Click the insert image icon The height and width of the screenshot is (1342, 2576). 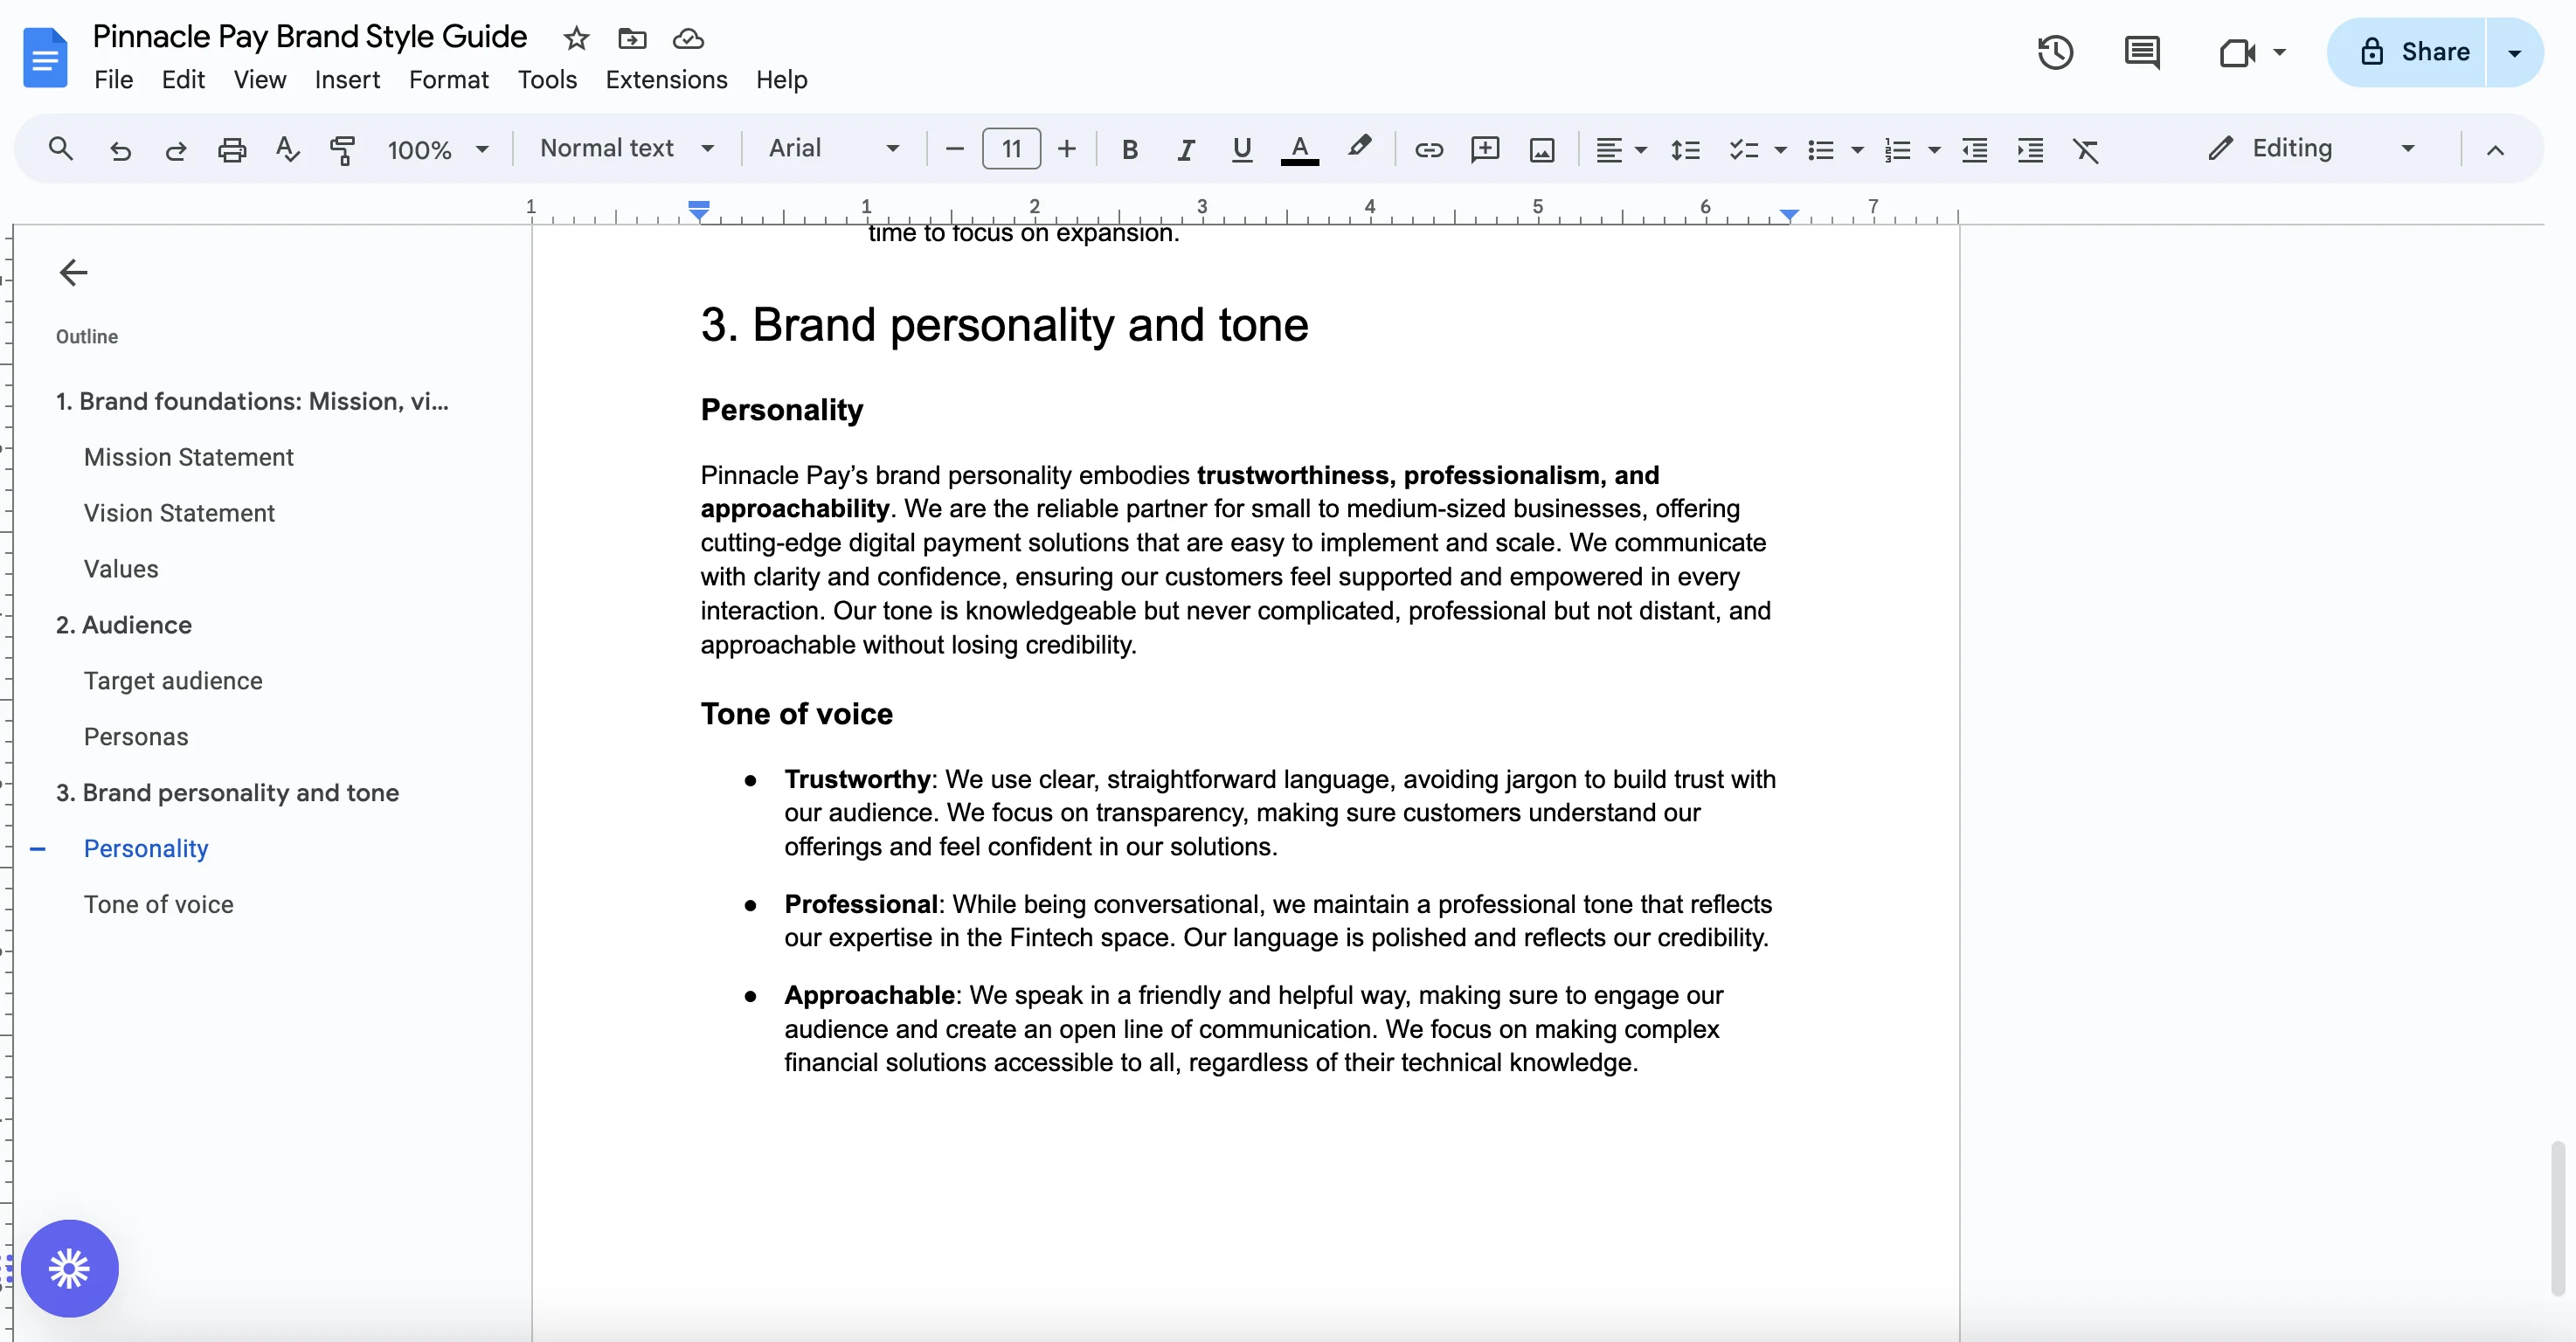pos(1541,150)
